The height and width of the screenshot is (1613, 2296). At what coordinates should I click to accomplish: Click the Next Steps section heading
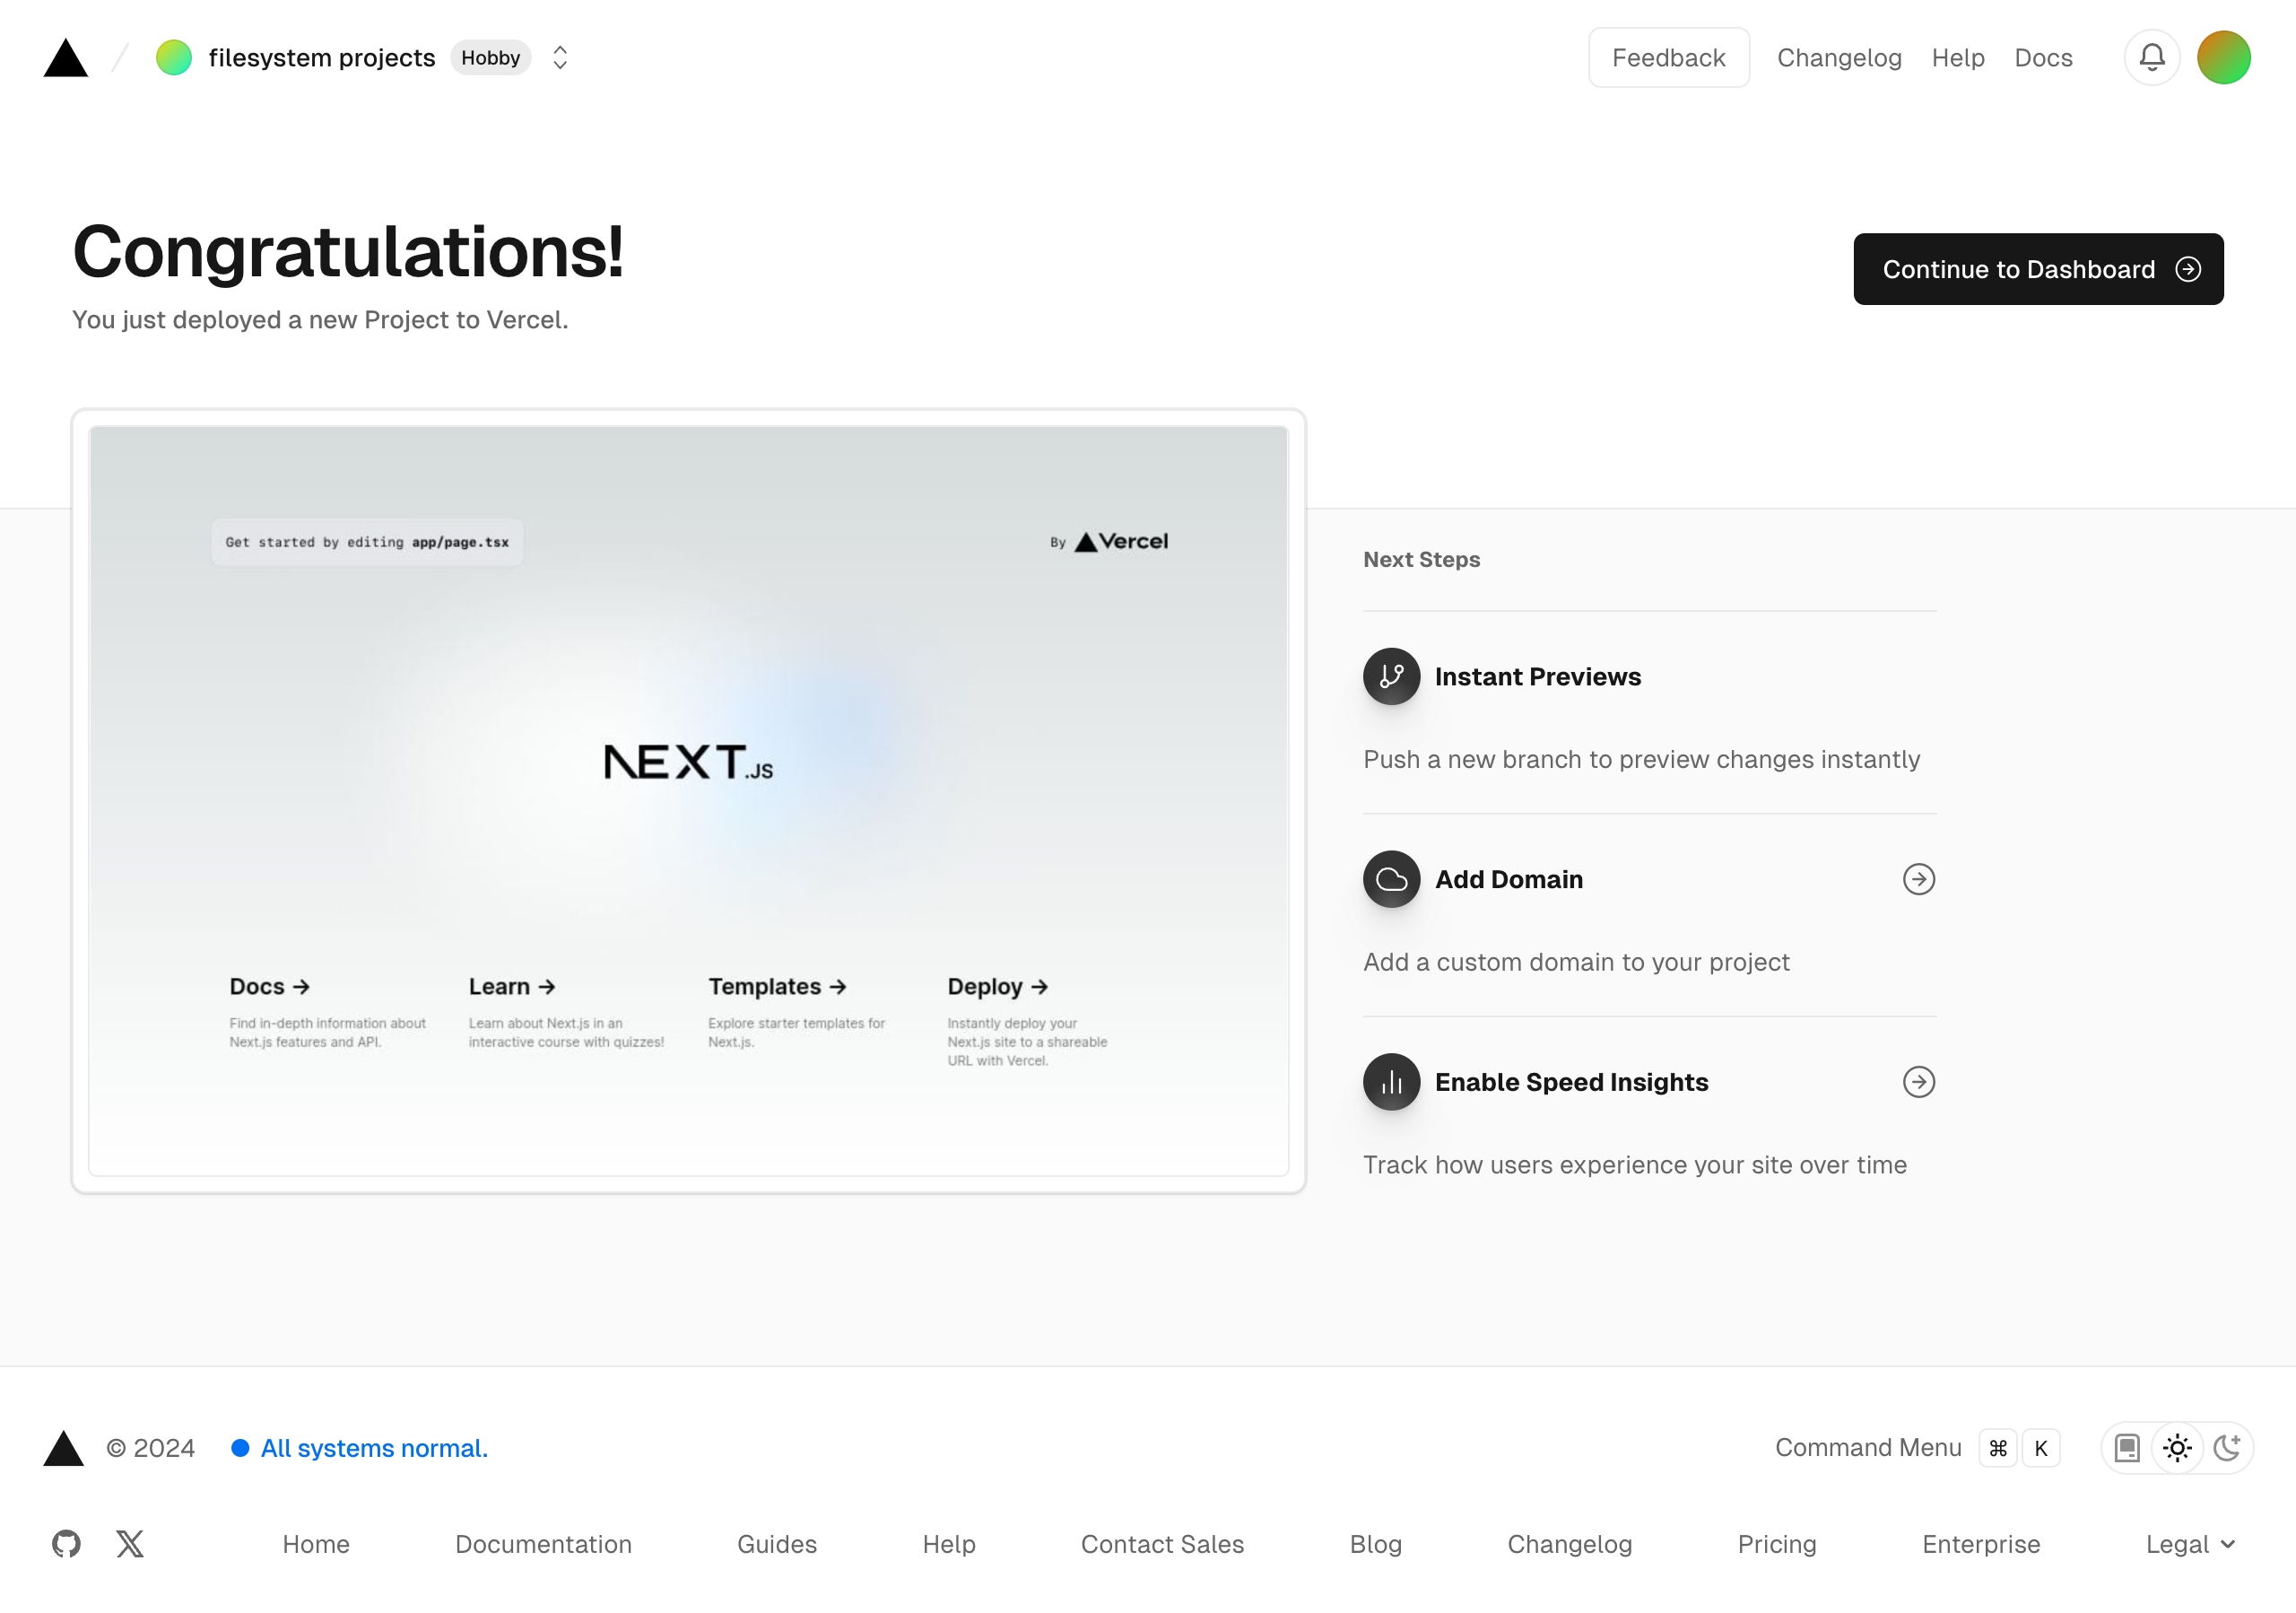1421,560
